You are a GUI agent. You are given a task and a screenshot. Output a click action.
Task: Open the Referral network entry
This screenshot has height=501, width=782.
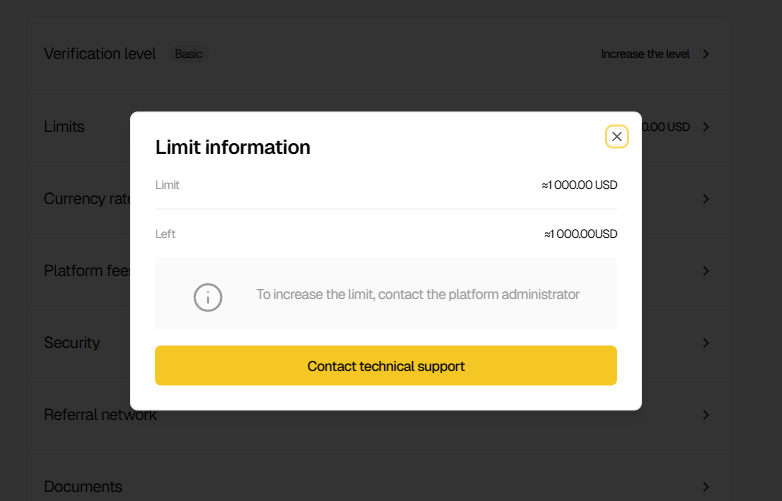click(x=100, y=415)
